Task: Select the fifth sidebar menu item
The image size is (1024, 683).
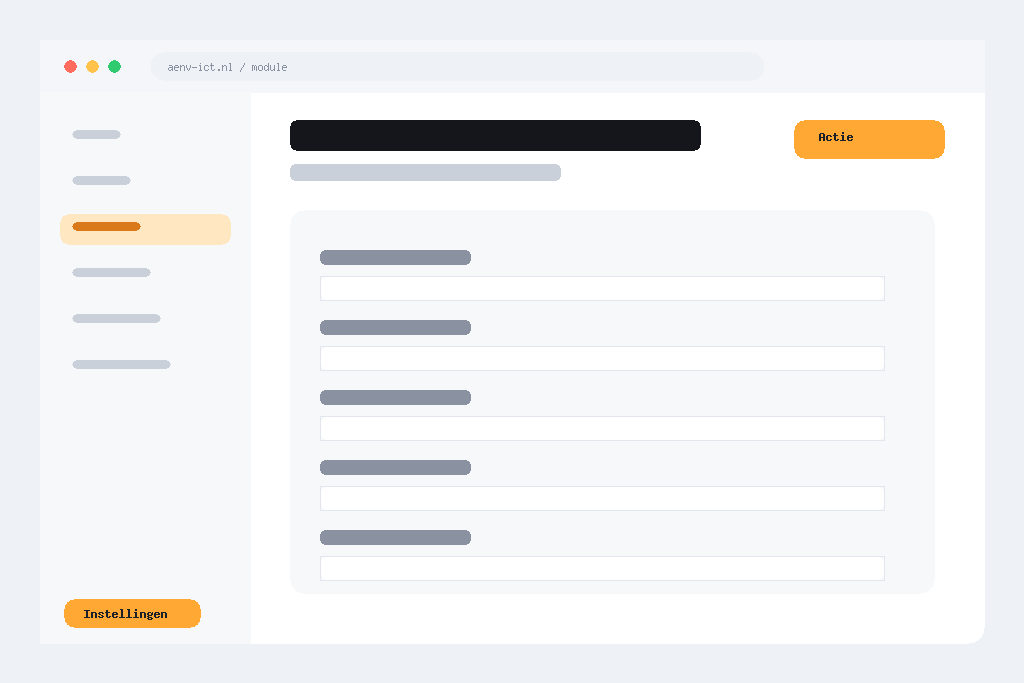Action: 116,319
